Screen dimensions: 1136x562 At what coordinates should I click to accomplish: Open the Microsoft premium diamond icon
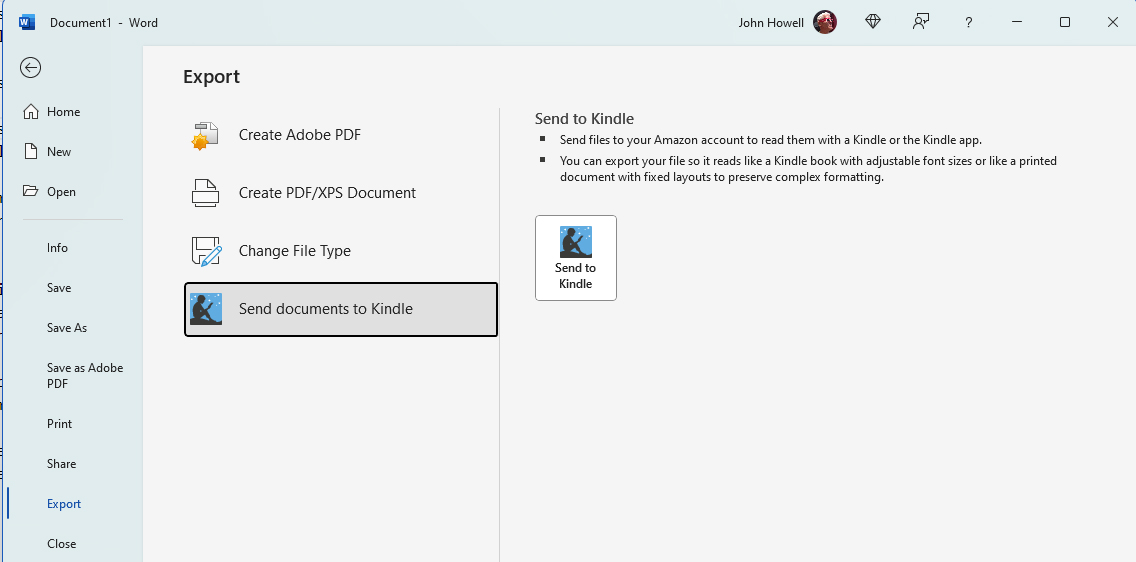coord(873,22)
